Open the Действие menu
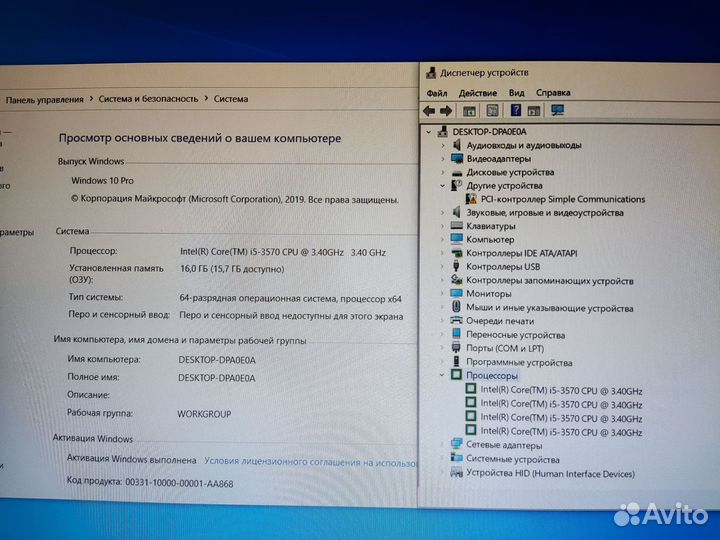This screenshot has height=540, width=720. click(478, 93)
